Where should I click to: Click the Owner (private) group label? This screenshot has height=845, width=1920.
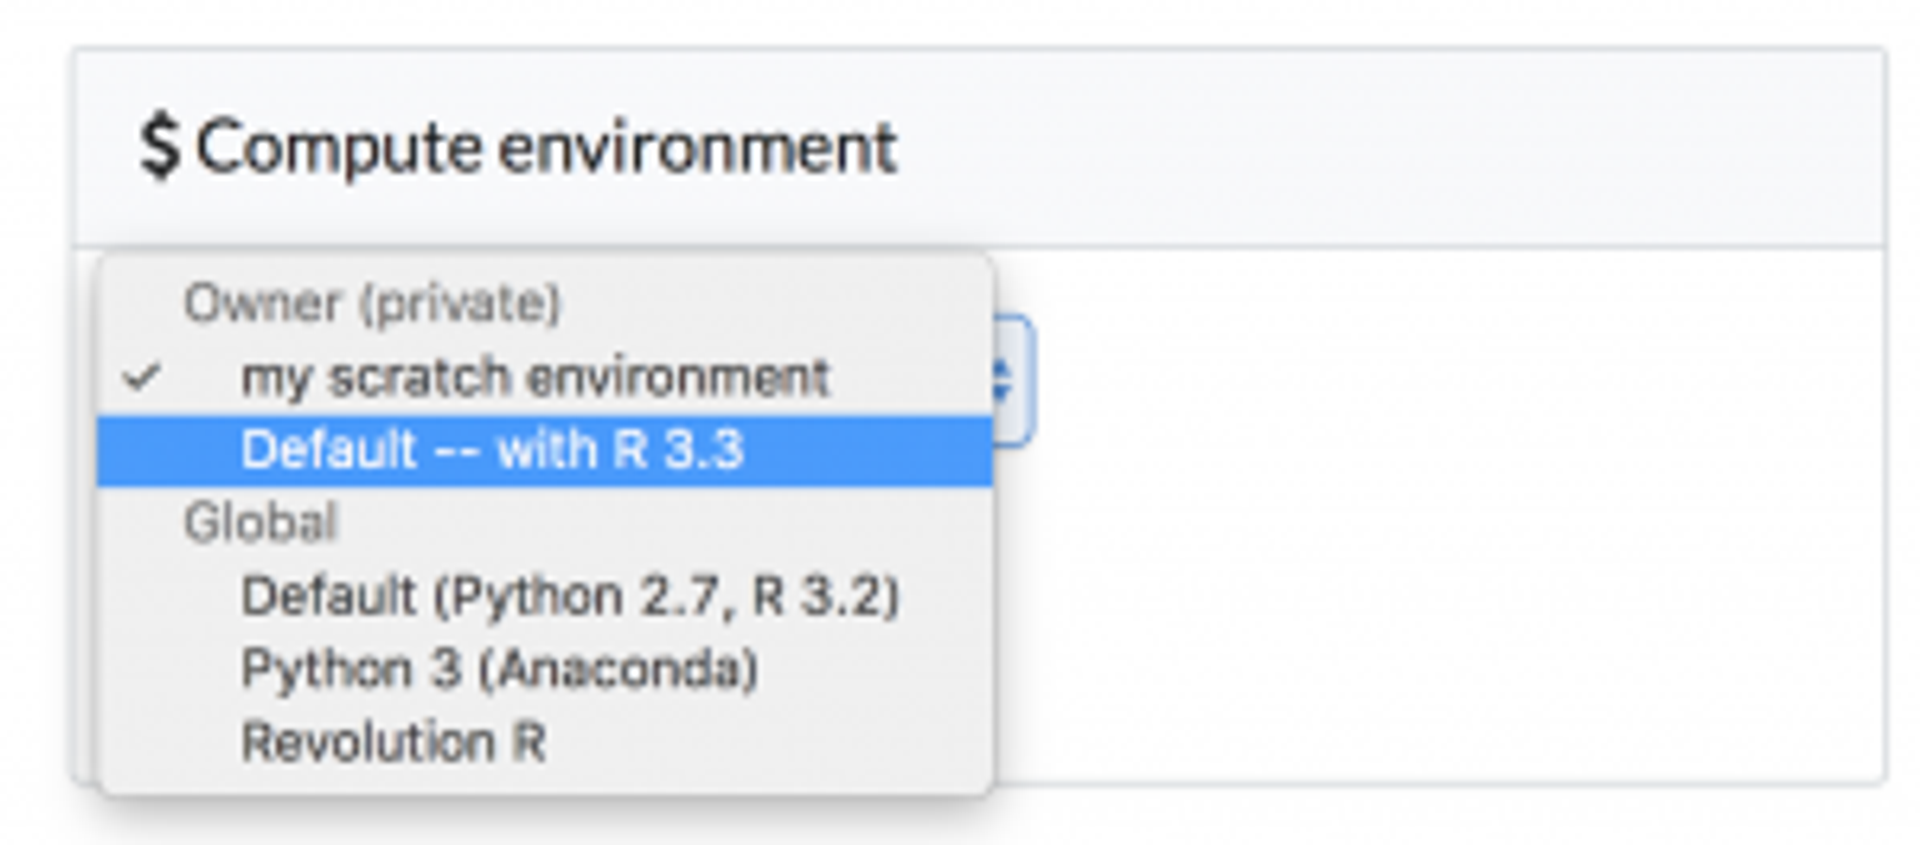(x=373, y=305)
